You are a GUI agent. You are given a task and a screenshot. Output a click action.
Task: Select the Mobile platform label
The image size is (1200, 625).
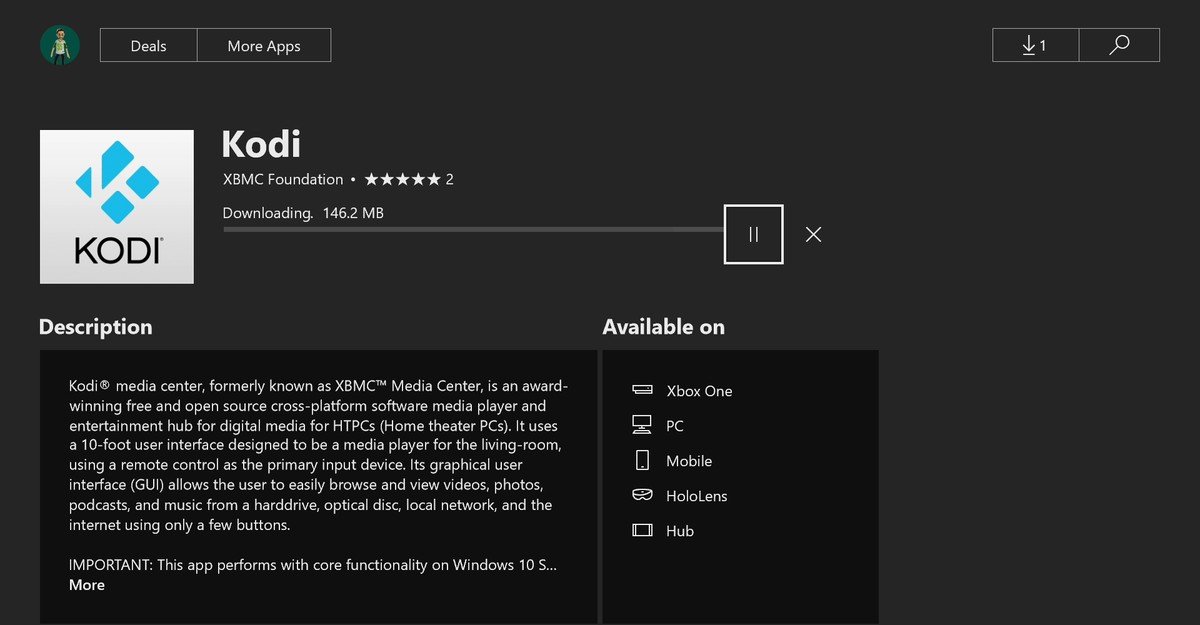click(689, 461)
